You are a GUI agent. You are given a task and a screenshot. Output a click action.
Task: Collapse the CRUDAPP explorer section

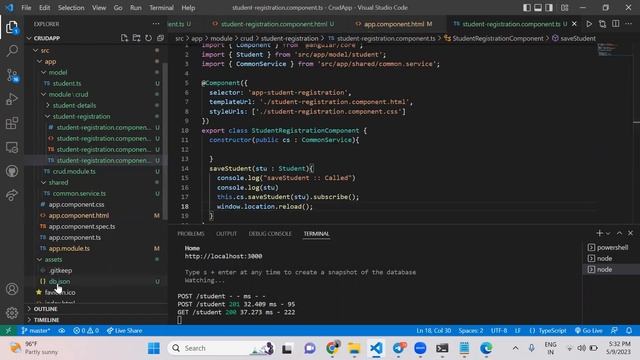click(x=29, y=38)
